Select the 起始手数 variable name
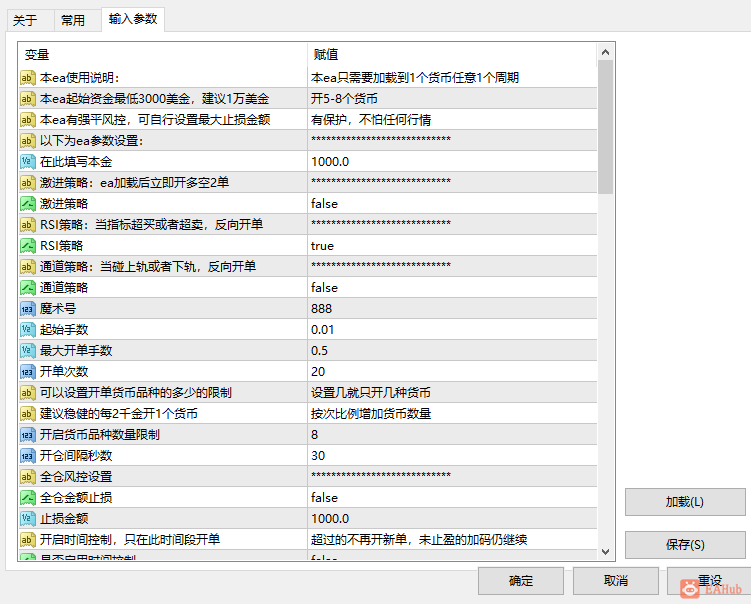 coord(64,330)
